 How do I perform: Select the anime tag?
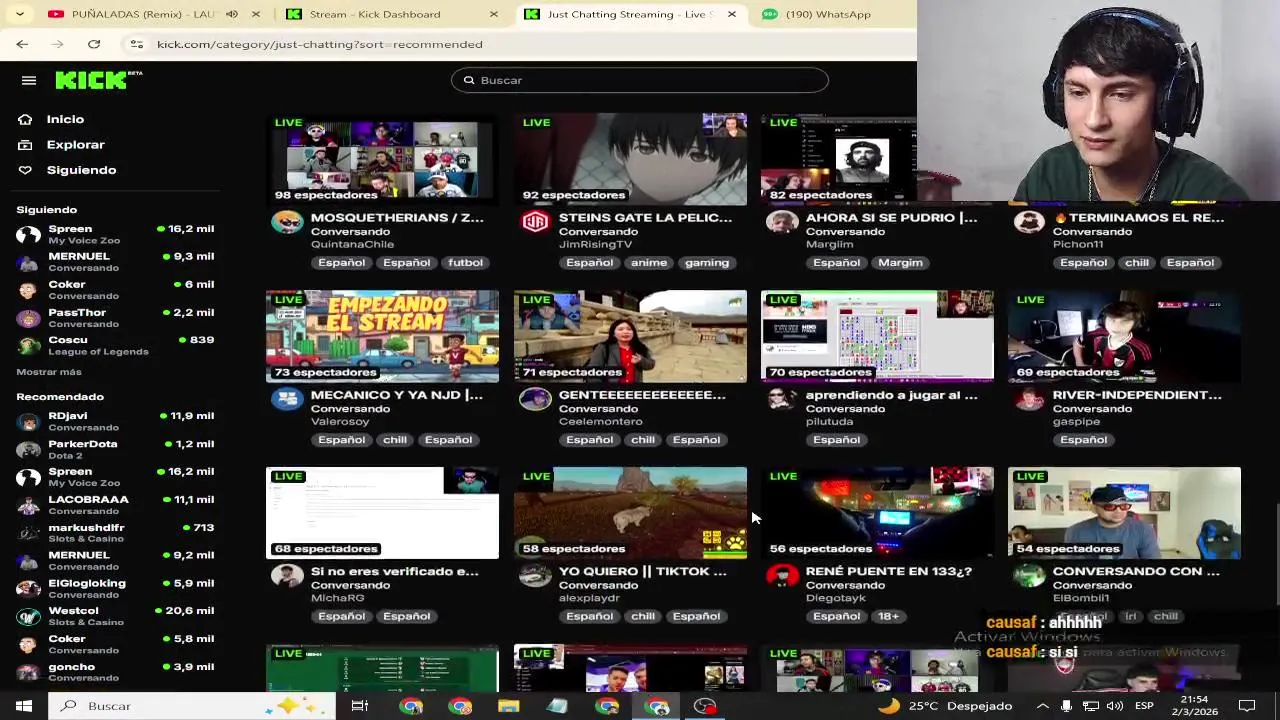(x=649, y=263)
